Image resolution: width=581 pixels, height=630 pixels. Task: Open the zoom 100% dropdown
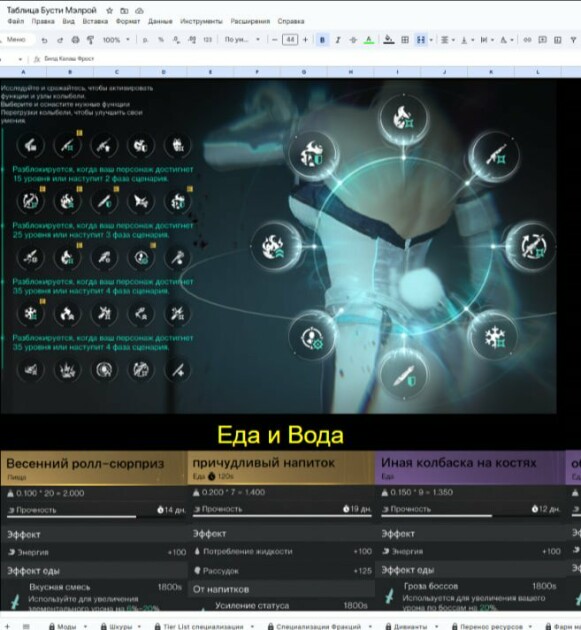[x=116, y=40]
